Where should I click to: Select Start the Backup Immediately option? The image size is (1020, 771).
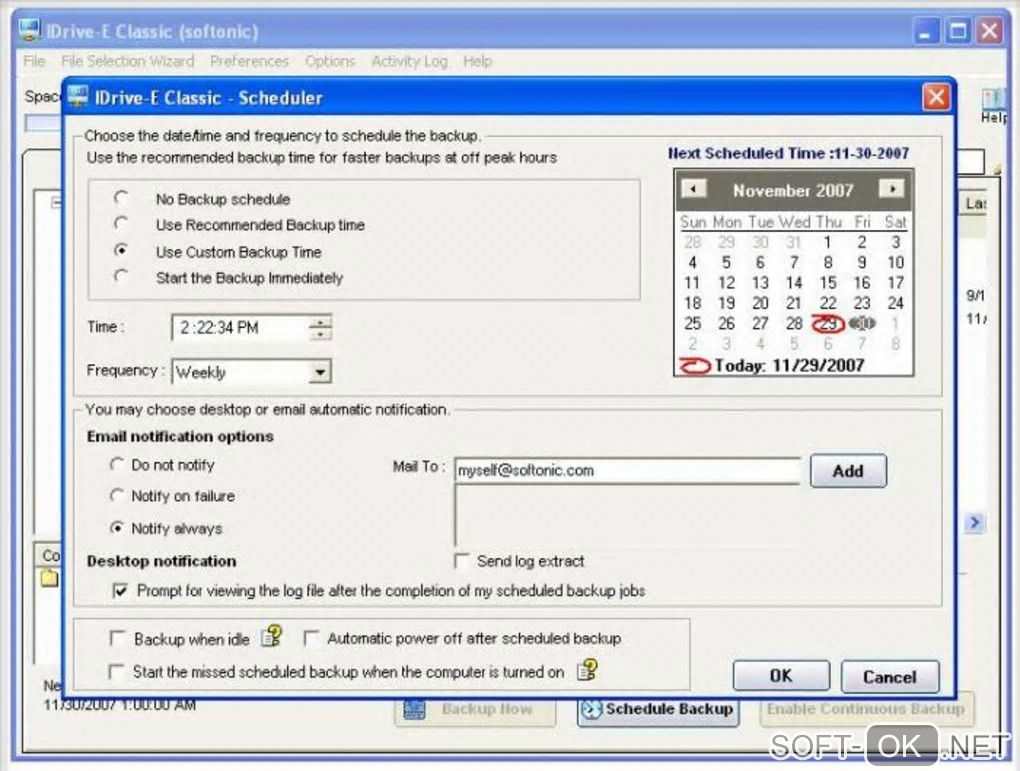coord(121,277)
